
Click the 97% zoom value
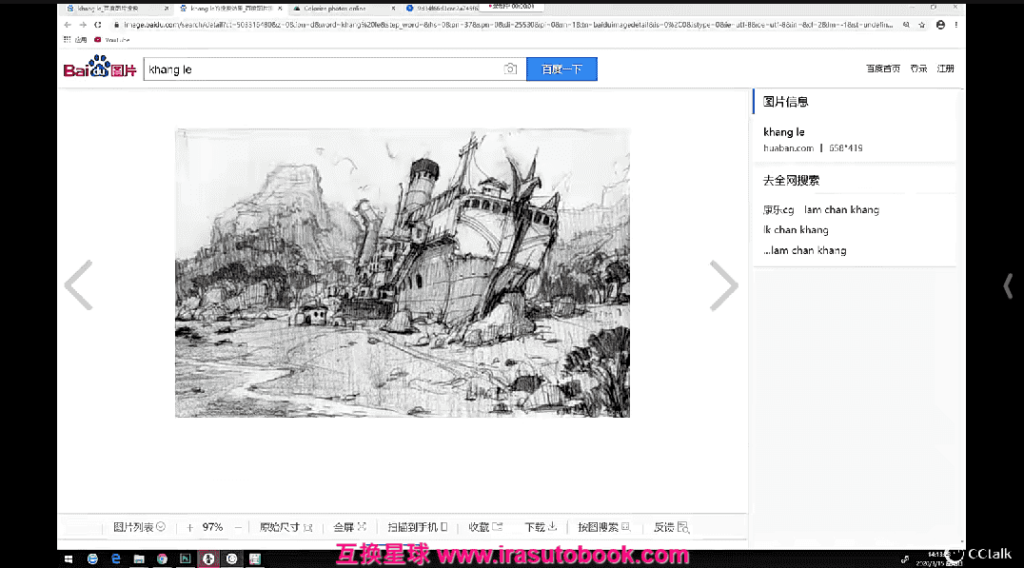click(x=212, y=527)
